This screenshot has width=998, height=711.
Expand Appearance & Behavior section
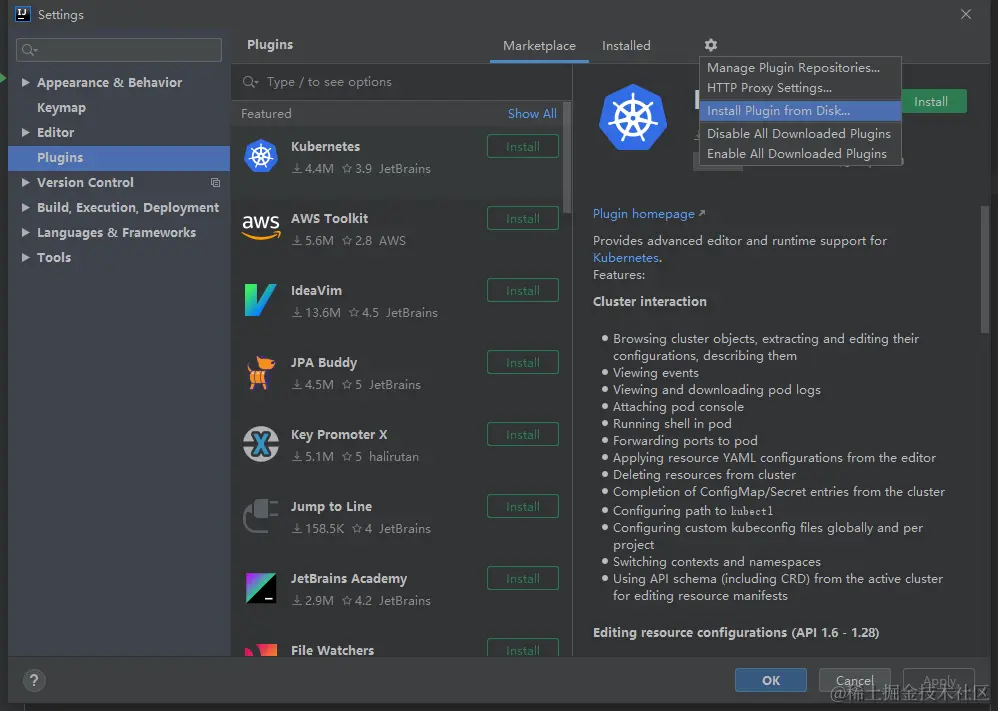pyautogui.click(x=25, y=82)
